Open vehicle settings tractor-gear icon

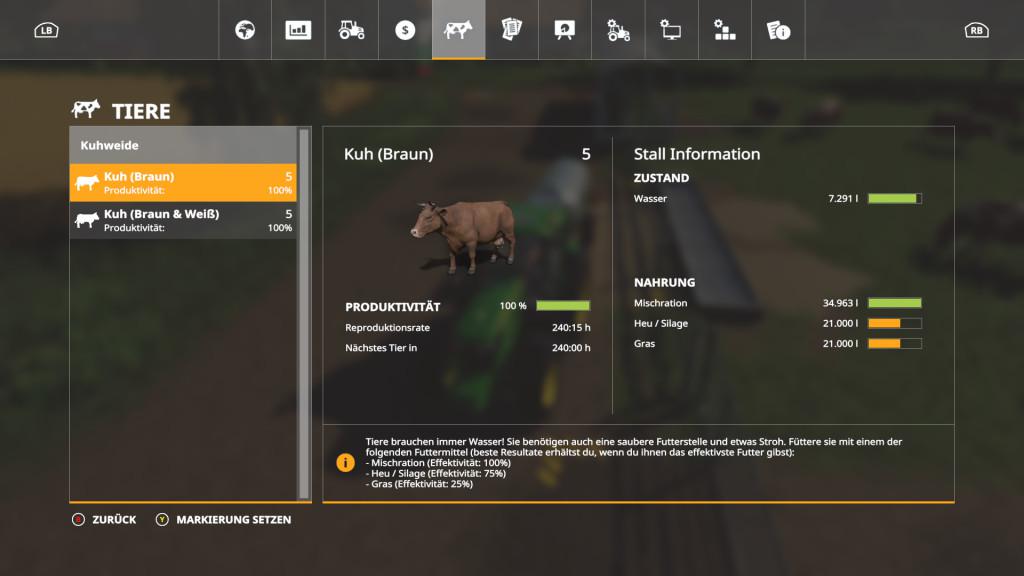[x=618, y=30]
